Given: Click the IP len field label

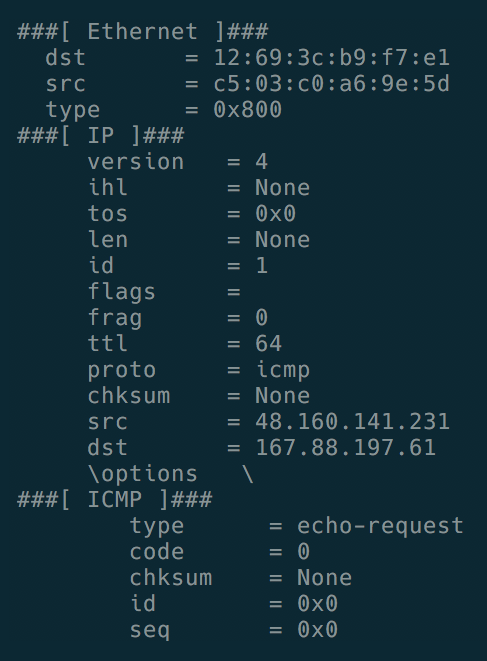Looking at the screenshot, I should [108, 240].
